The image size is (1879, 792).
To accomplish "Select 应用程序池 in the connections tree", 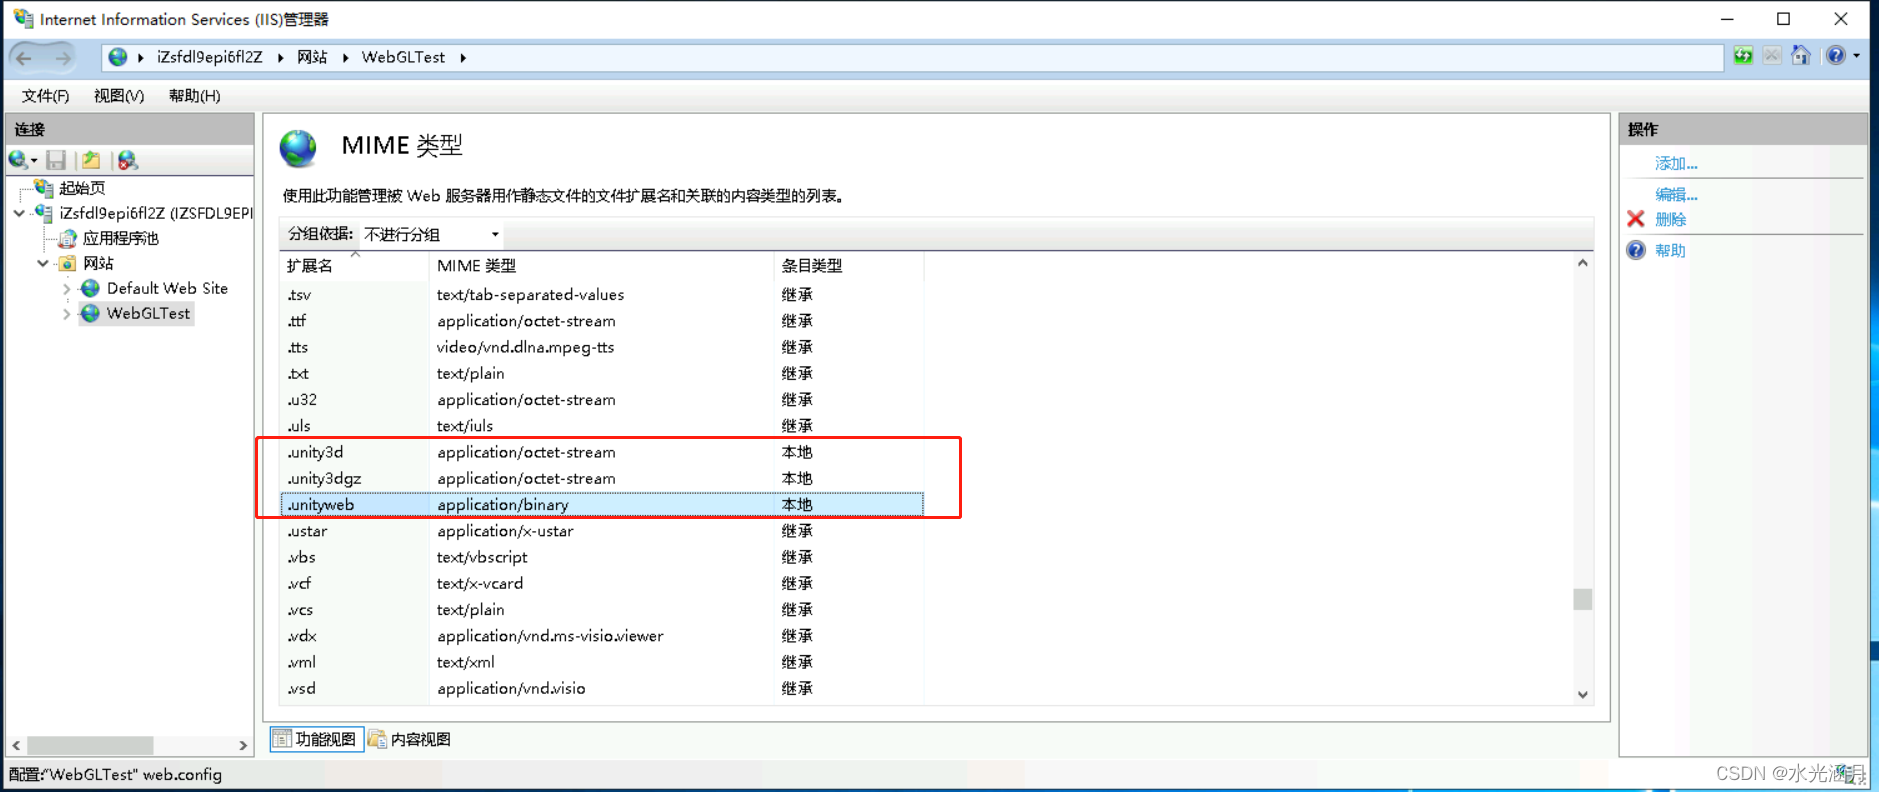I will click(120, 238).
